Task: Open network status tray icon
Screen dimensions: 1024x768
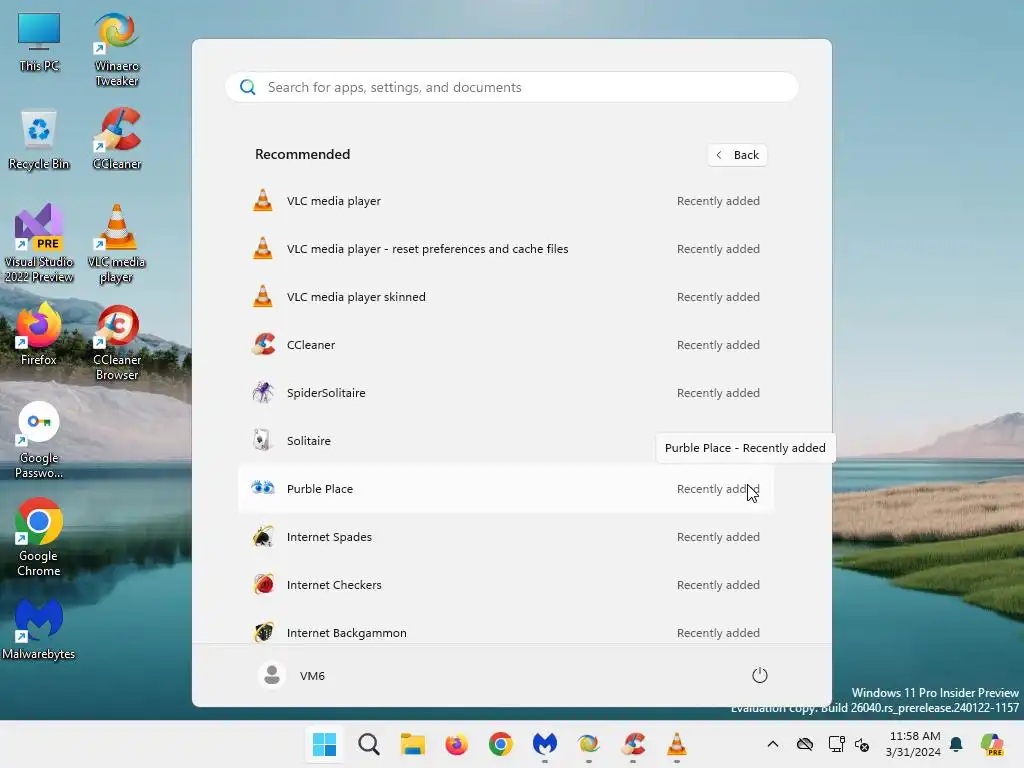Action: tap(836, 744)
